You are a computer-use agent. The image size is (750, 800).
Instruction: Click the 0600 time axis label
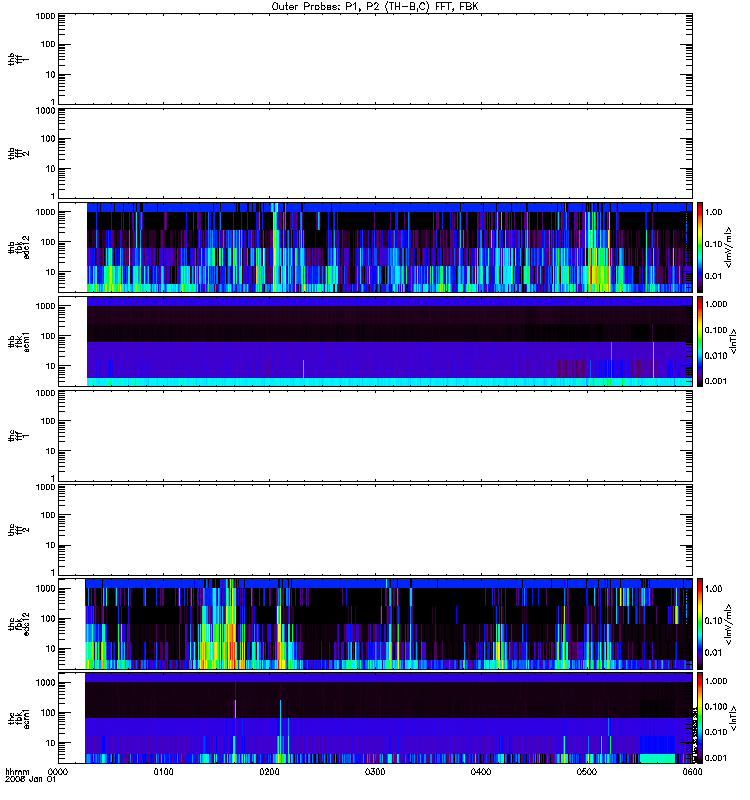(692, 772)
